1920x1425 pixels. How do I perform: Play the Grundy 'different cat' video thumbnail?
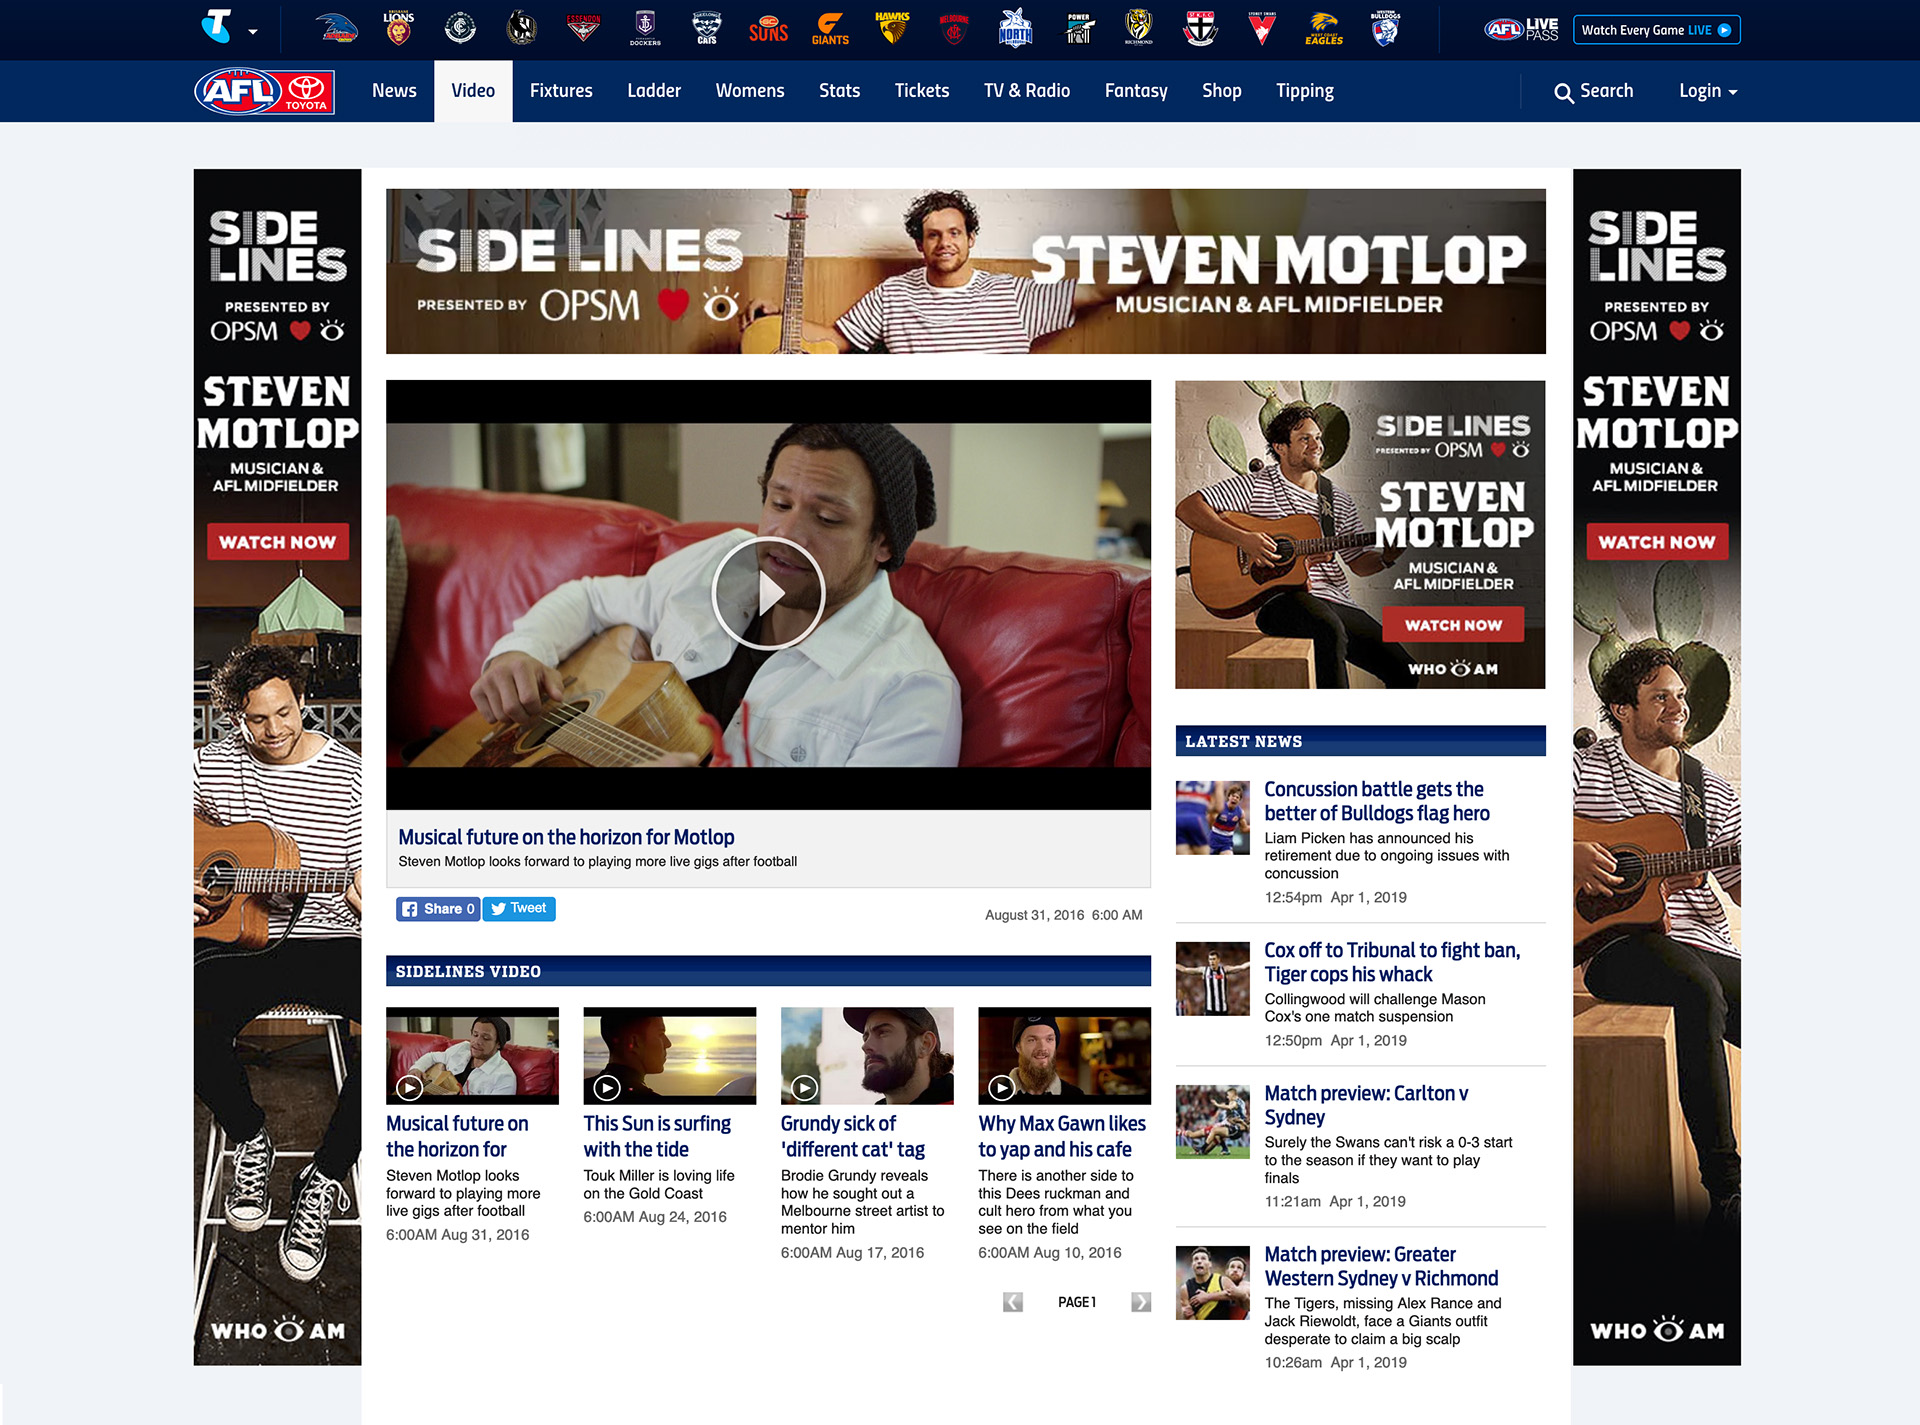[867, 1055]
